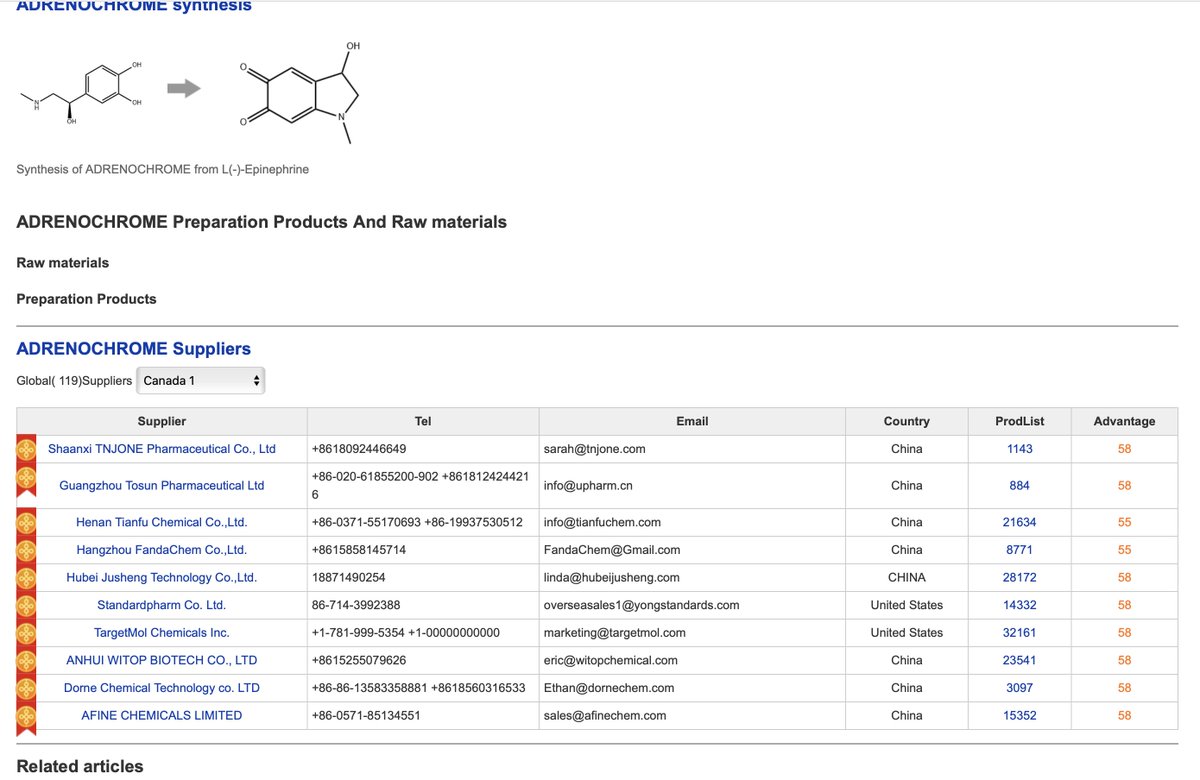Click email Ethan@dornechem.com
This screenshot has height=780, width=1200.
click(x=608, y=688)
